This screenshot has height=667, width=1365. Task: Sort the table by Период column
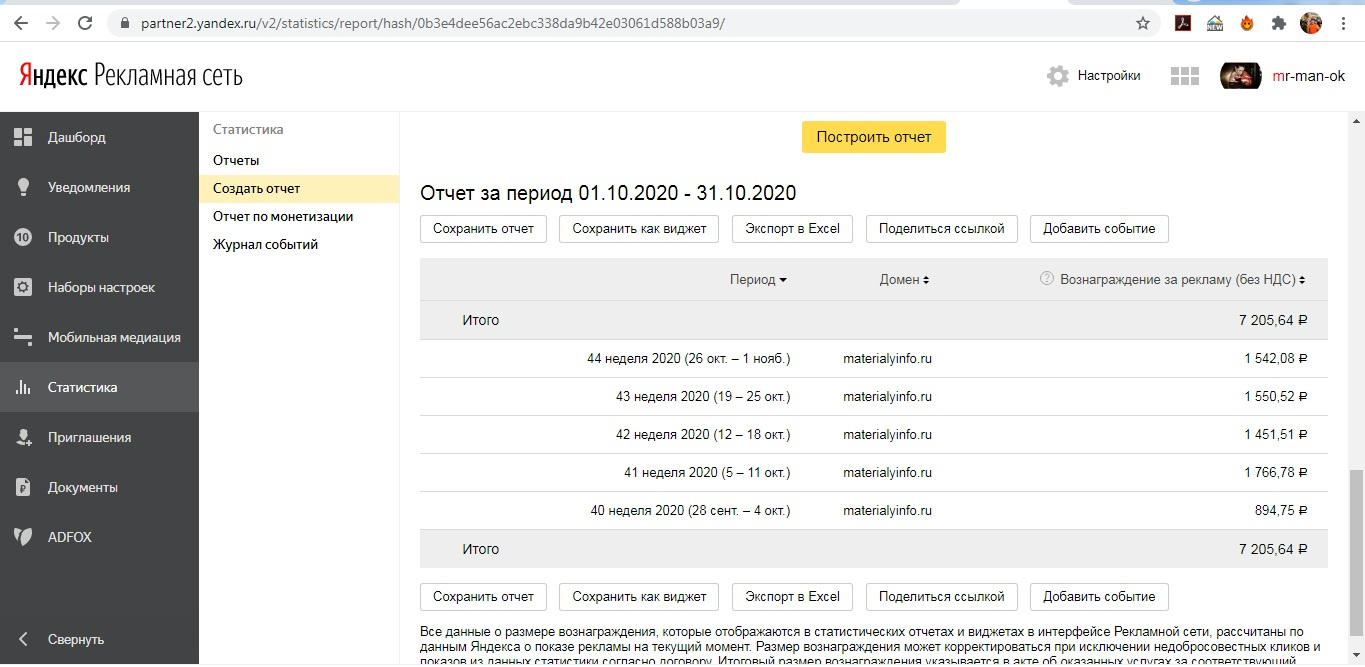click(758, 280)
